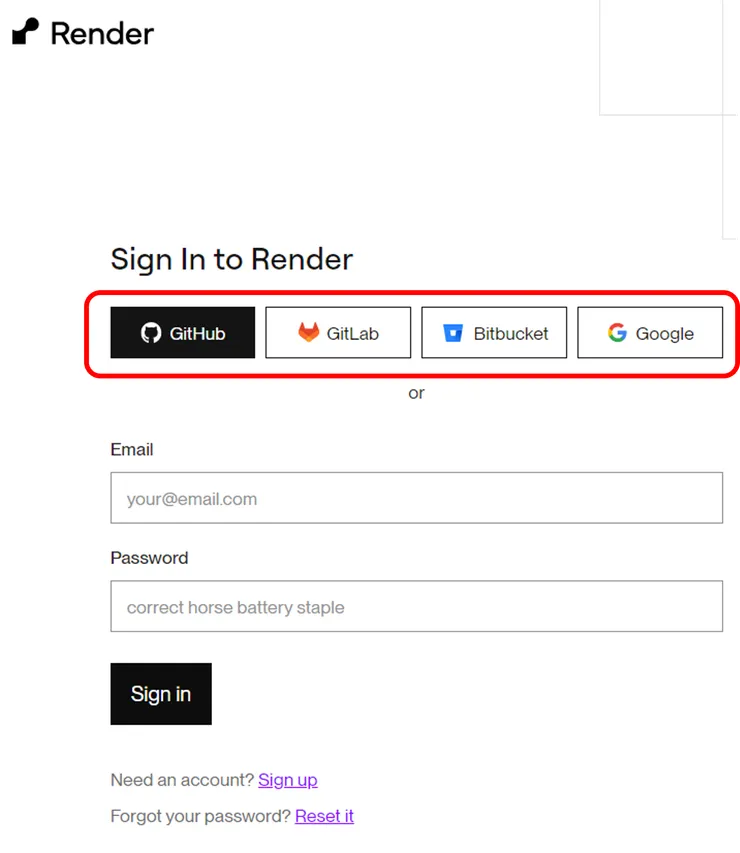The image size is (740, 853).
Task: Click the GitHub octocat icon
Action: tap(151, 333)
